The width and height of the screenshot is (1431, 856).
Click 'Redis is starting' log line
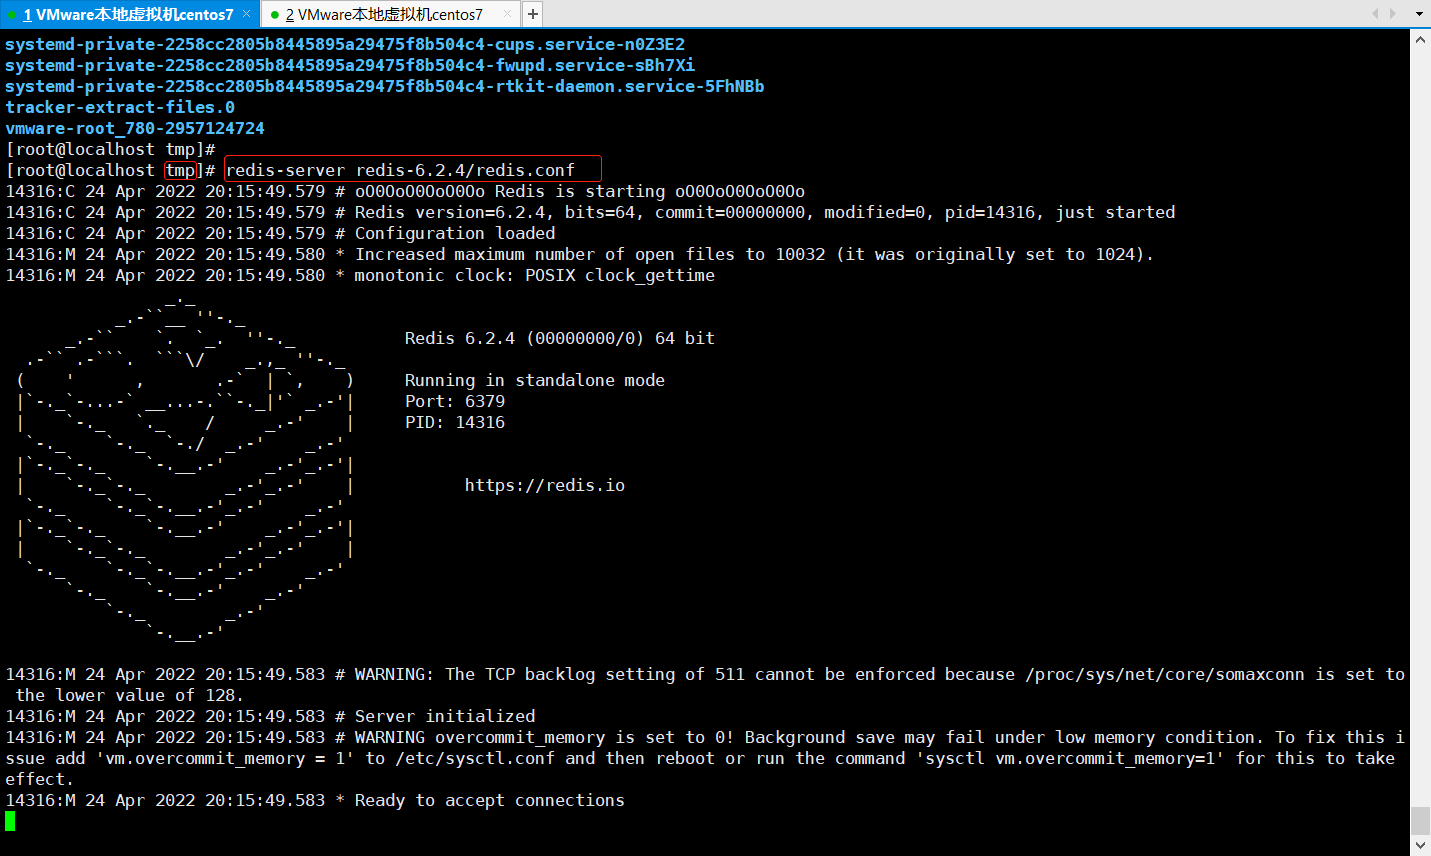(405, 191)
